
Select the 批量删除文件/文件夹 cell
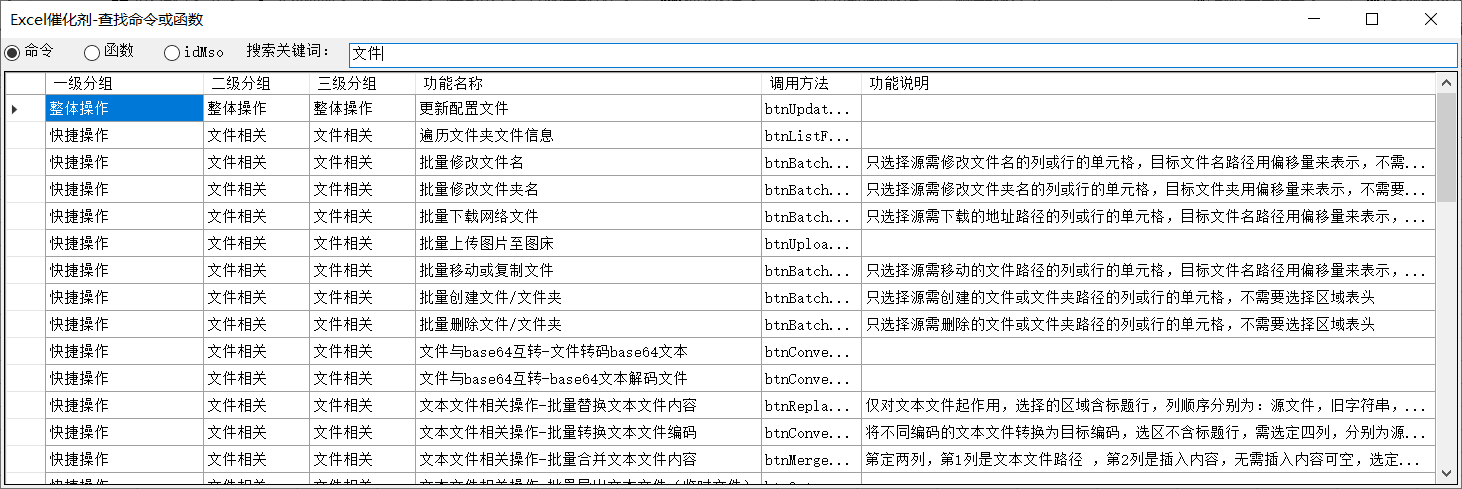coord(589,324)
